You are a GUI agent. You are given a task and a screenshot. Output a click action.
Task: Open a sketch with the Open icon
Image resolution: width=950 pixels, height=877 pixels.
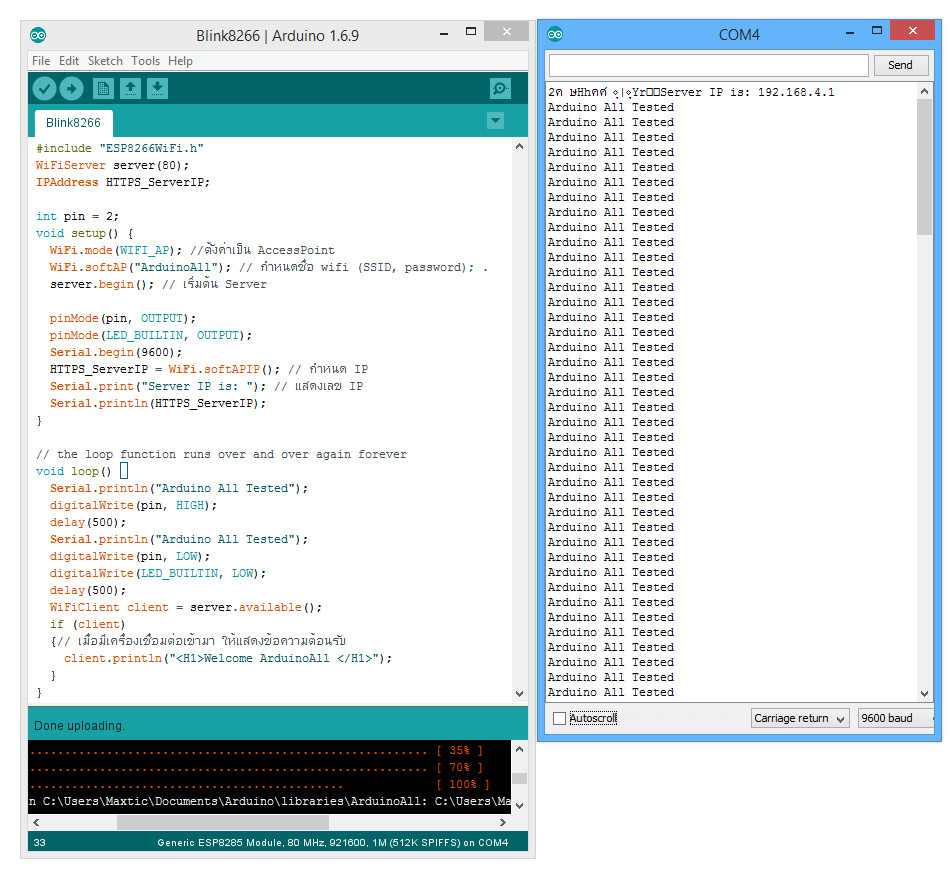(130, 88)
